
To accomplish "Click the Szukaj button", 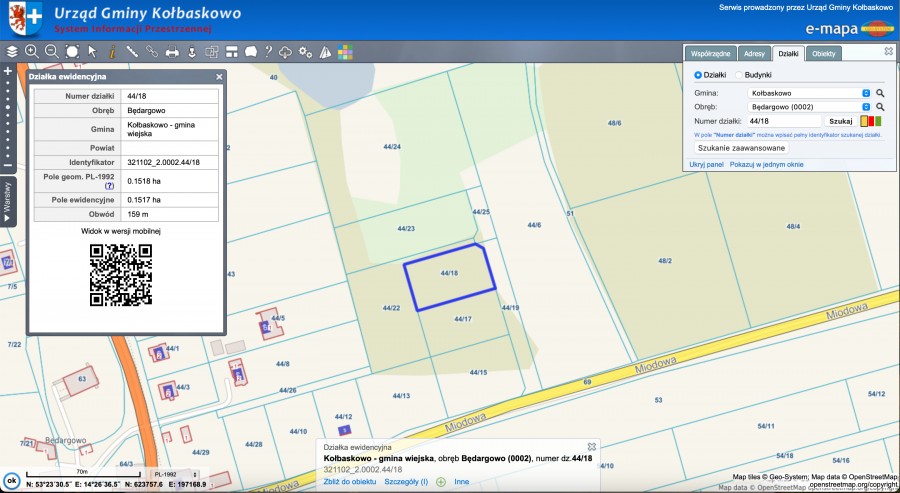I will (841, 120).
